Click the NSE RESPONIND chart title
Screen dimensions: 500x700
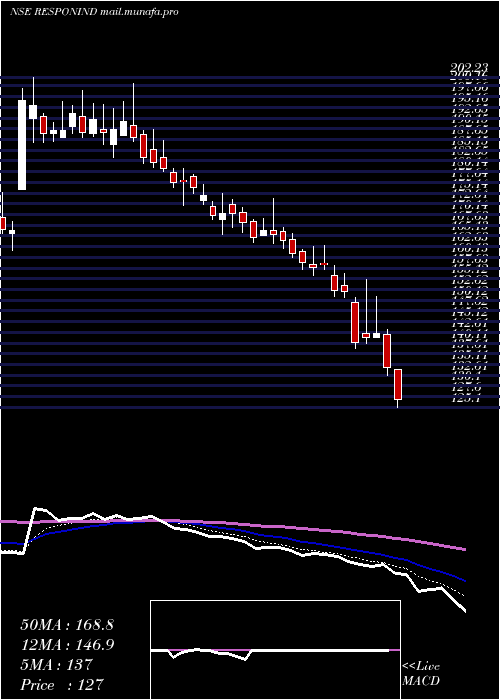tap(53, 12)
